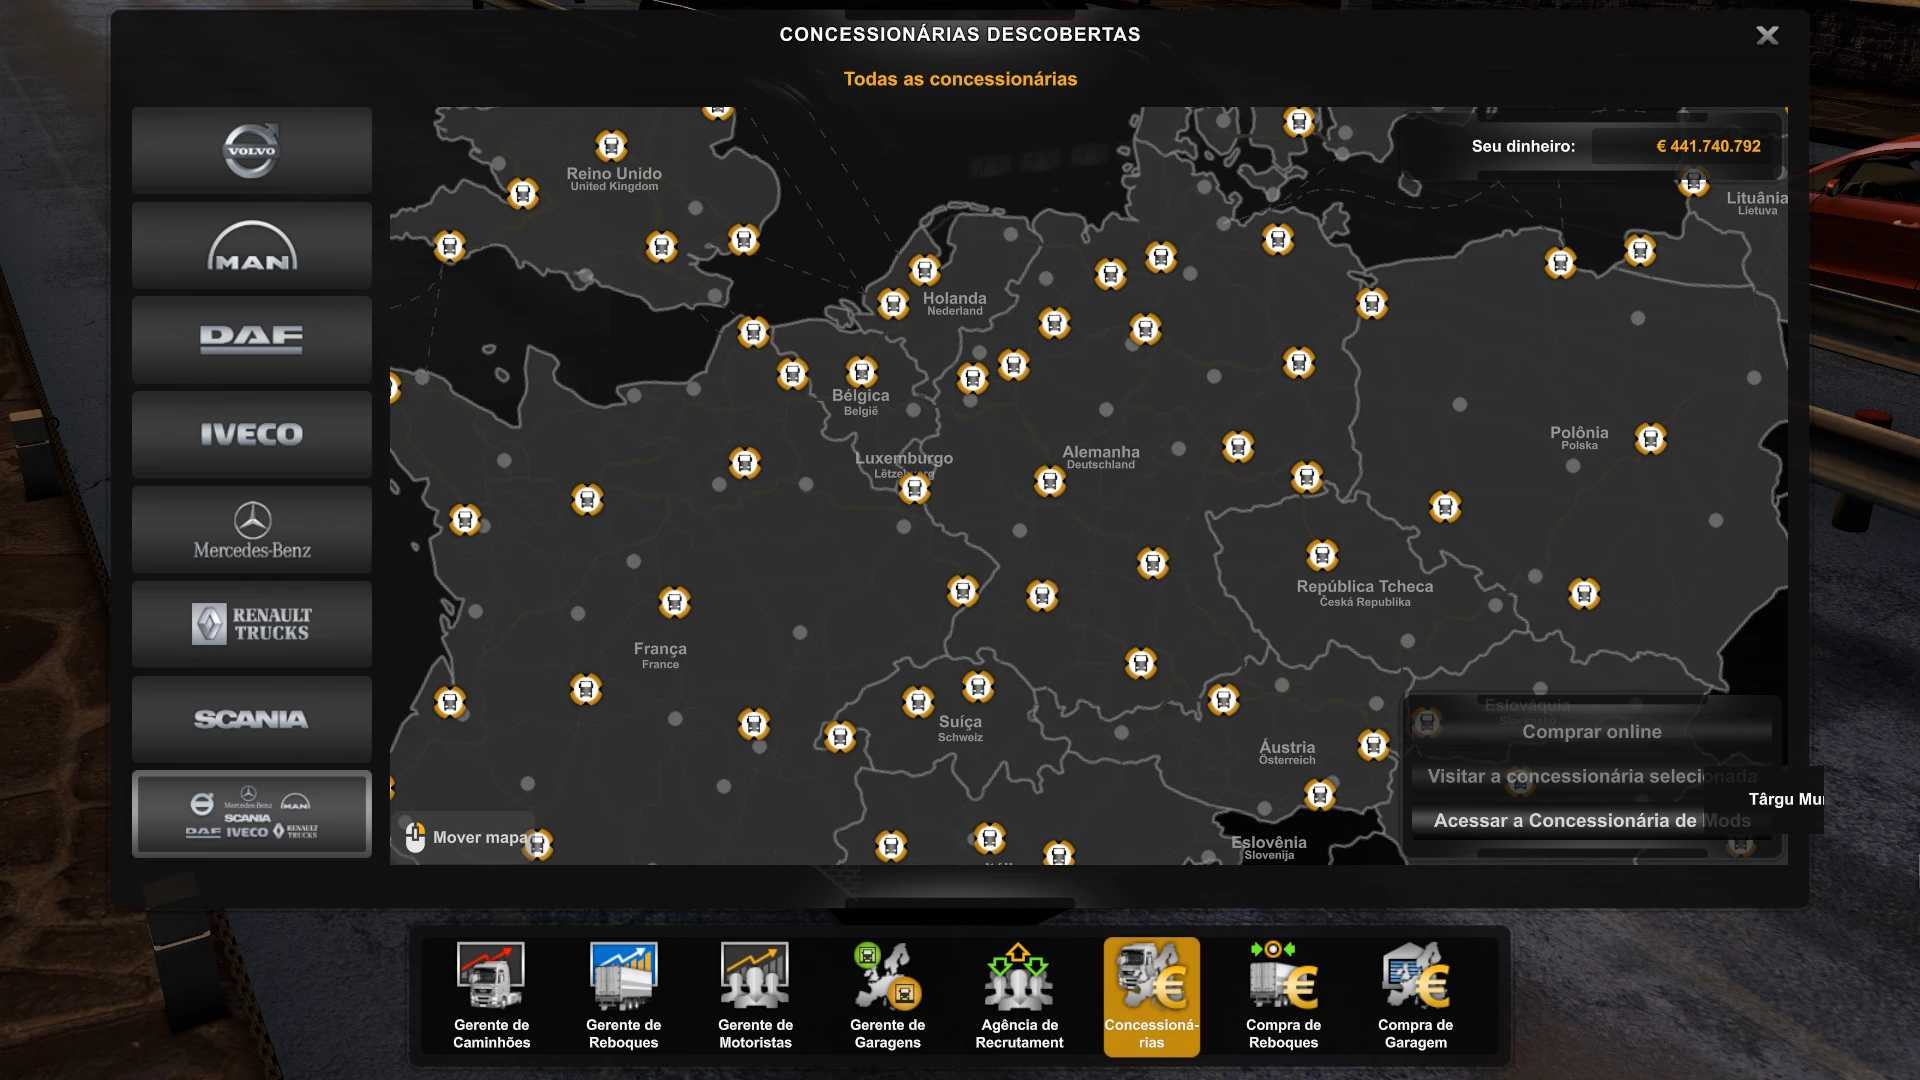Close the Concessionárias Descobertas window
Viewport: 1920px width, 1080px height.
pos(1767,36)
